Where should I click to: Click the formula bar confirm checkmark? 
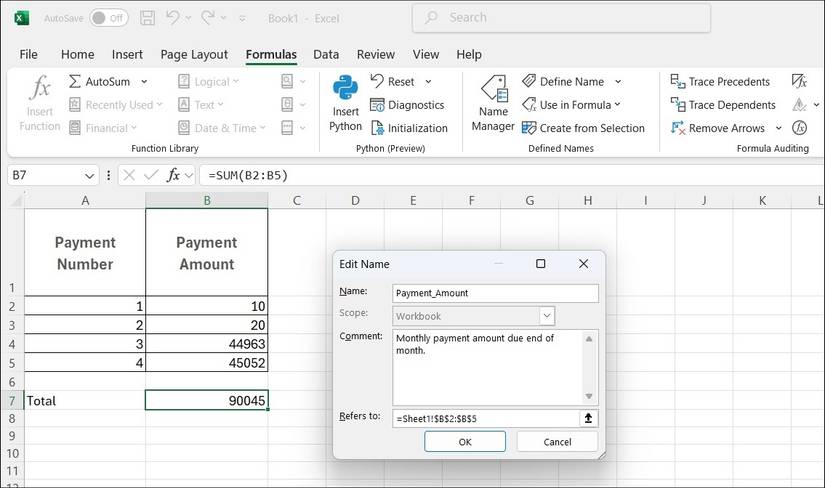tap(151, 175)
